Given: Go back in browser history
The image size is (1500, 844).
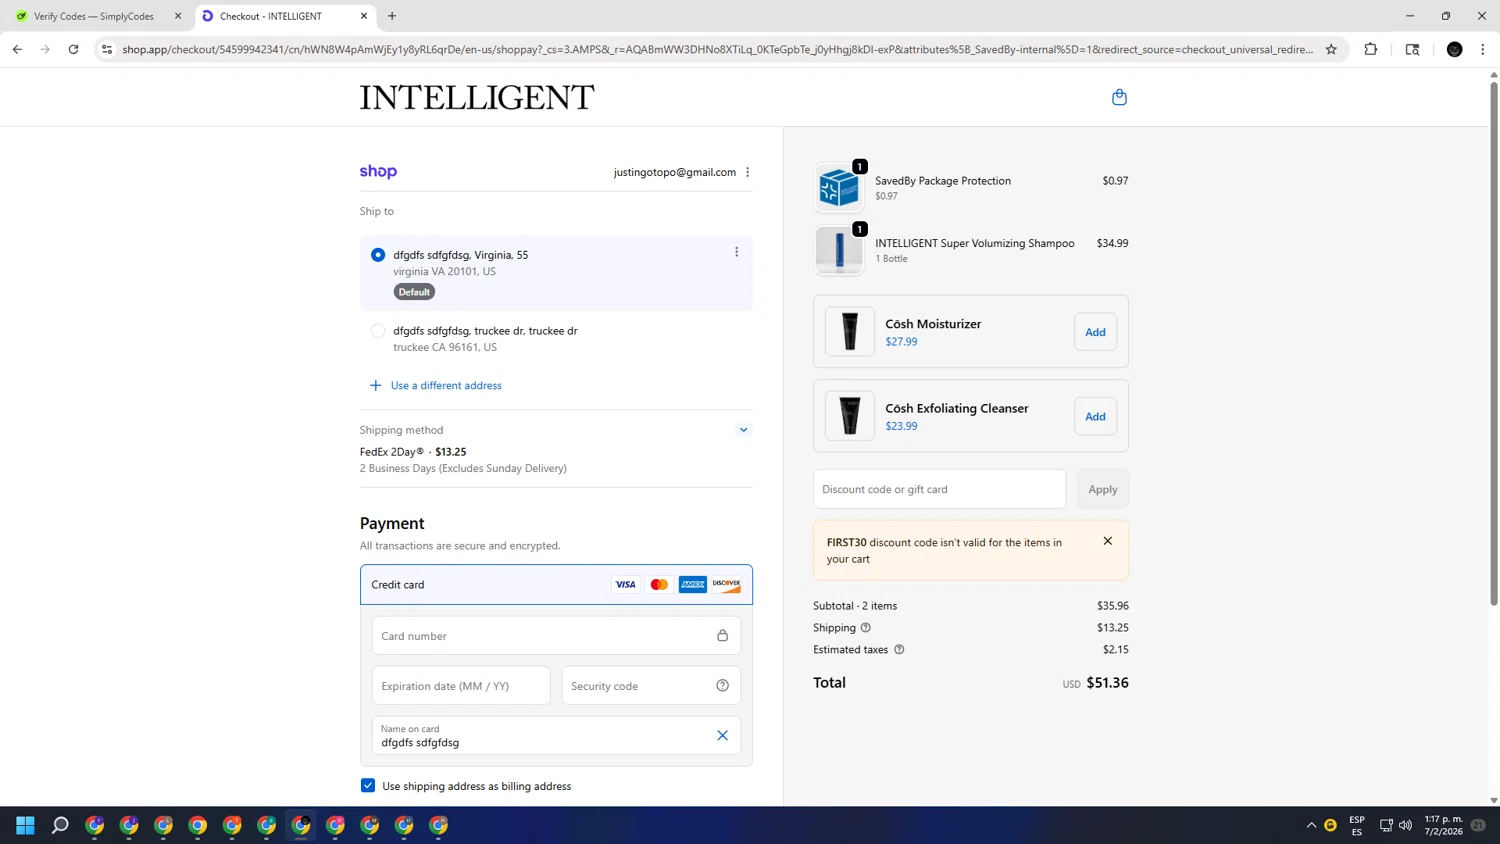Looking at the screenshot, I should [x=17, y=49].
